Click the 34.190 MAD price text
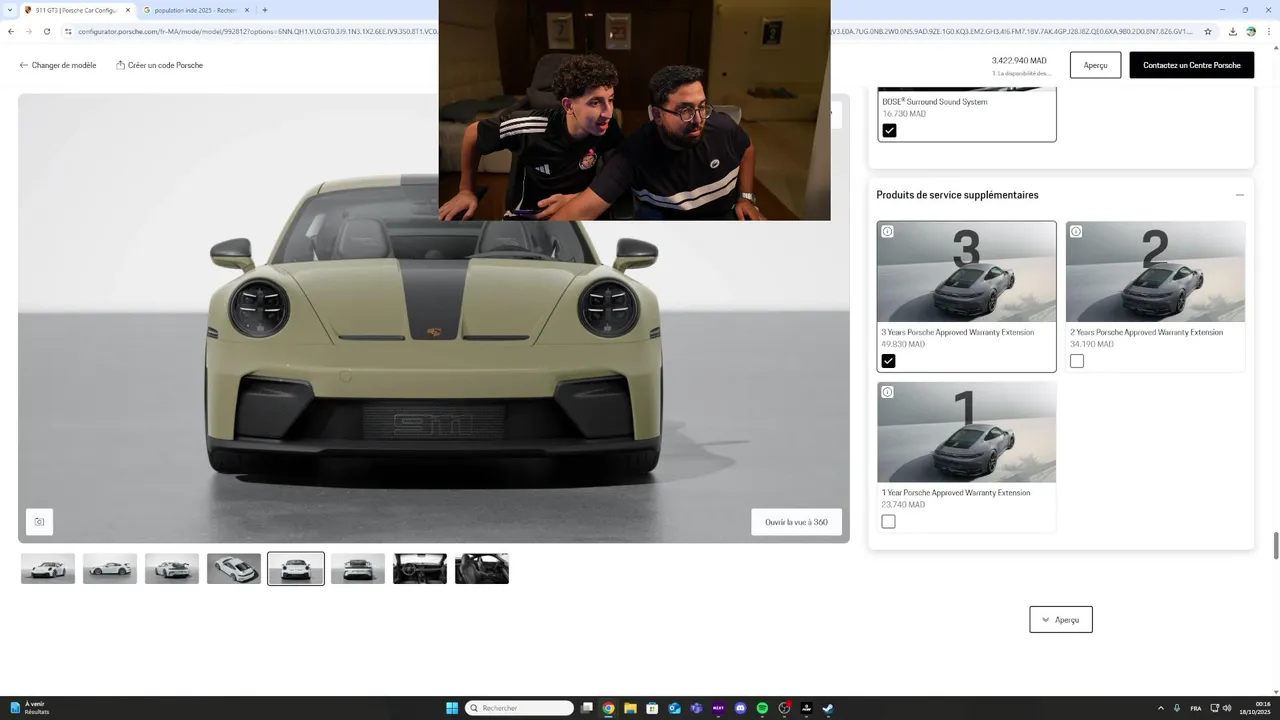This screenshot has width=1280, height=720. click(1092, 344)
